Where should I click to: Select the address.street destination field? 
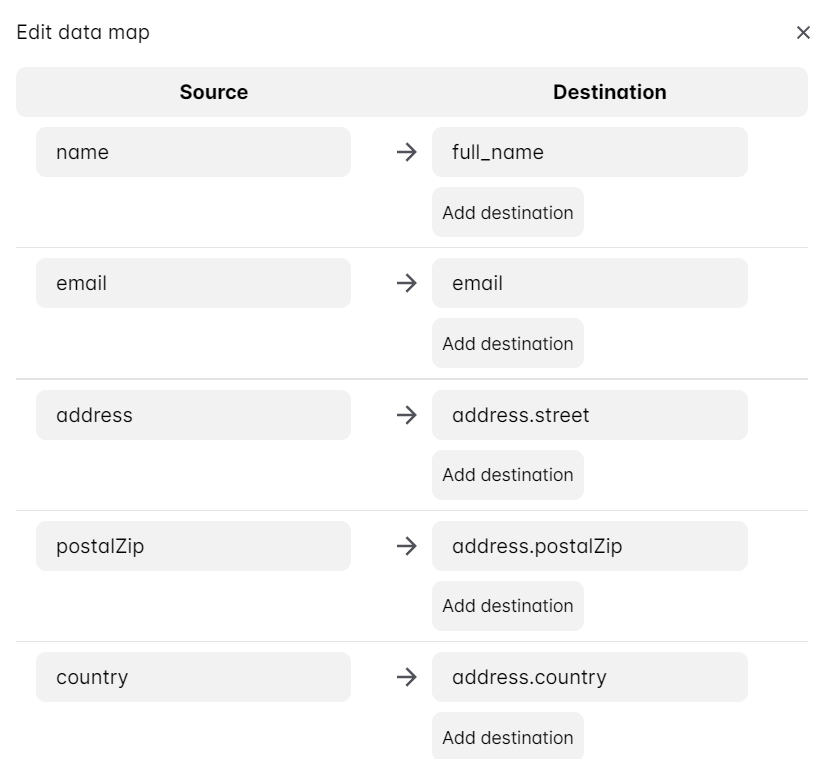pyautogui.click(x=589, y=415)
